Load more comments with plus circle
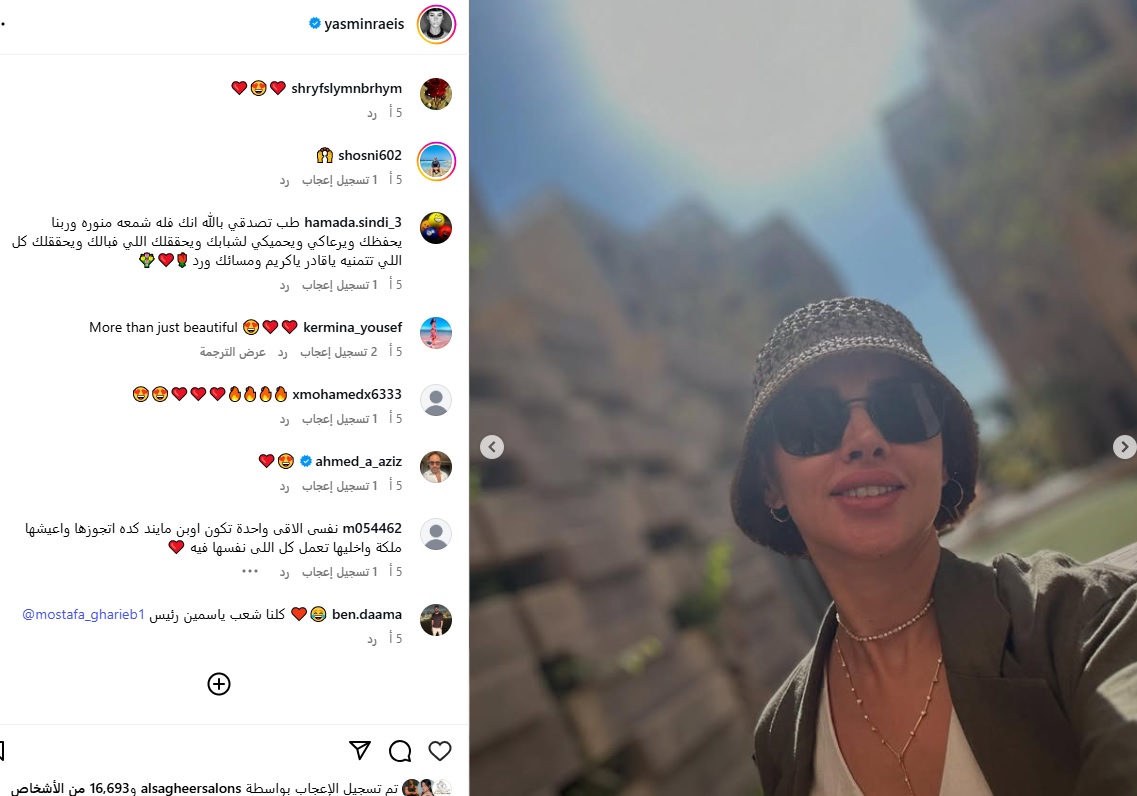 click(218, 684)
